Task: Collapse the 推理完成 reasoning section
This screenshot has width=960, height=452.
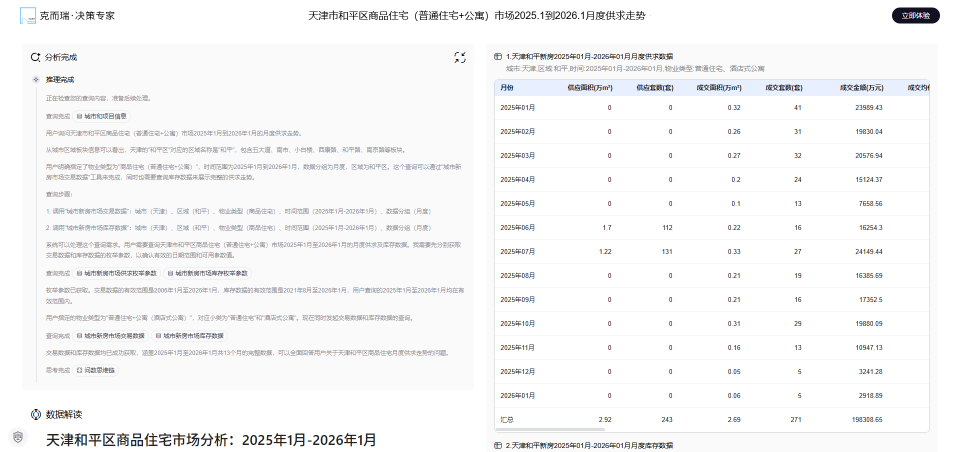Action: pyautogui.click(x=36, y=80)
